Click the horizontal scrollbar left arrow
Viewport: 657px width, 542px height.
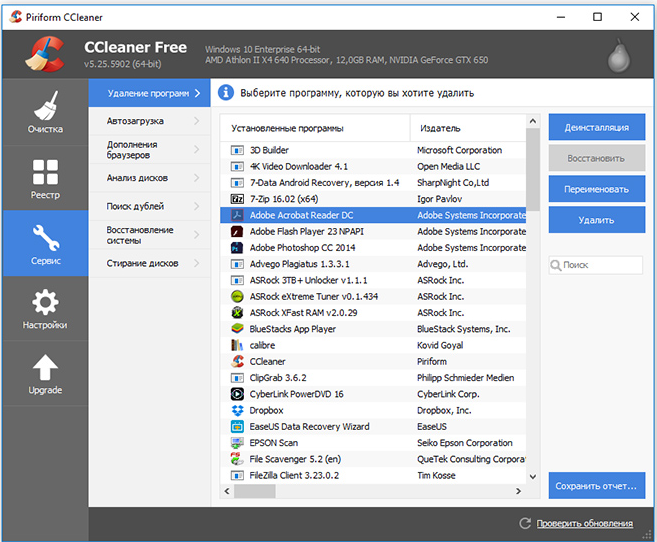227,491
